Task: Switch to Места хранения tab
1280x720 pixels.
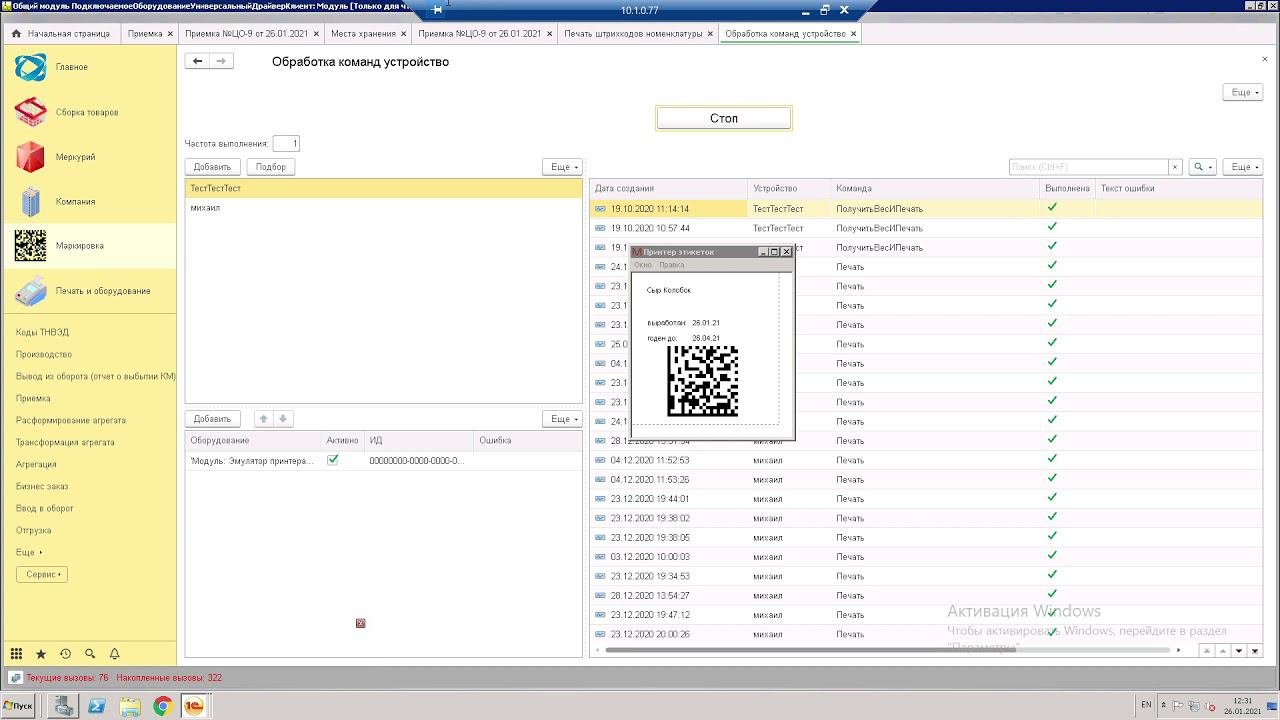Action: 364,34
